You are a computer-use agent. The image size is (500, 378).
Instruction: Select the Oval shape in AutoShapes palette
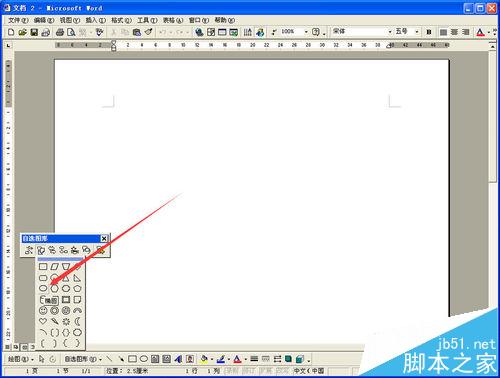[x=43, y=288]
